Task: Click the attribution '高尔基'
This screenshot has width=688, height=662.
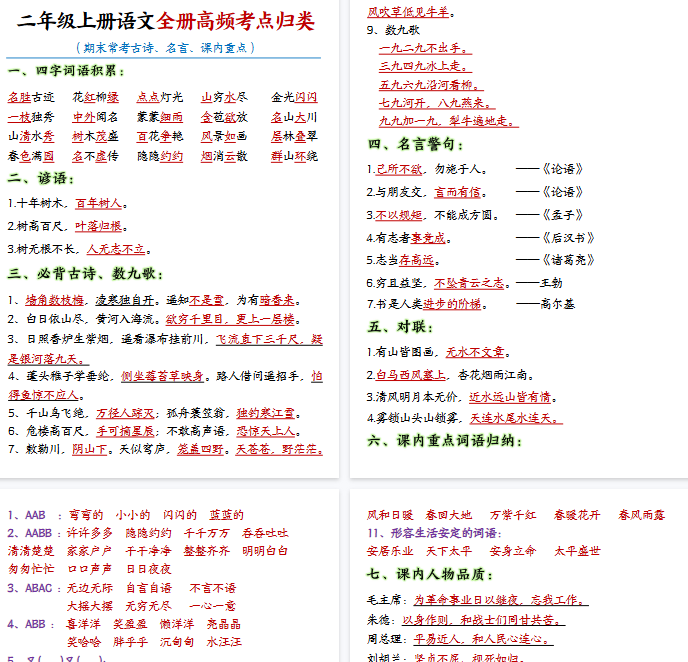Action: pos(557,304)
